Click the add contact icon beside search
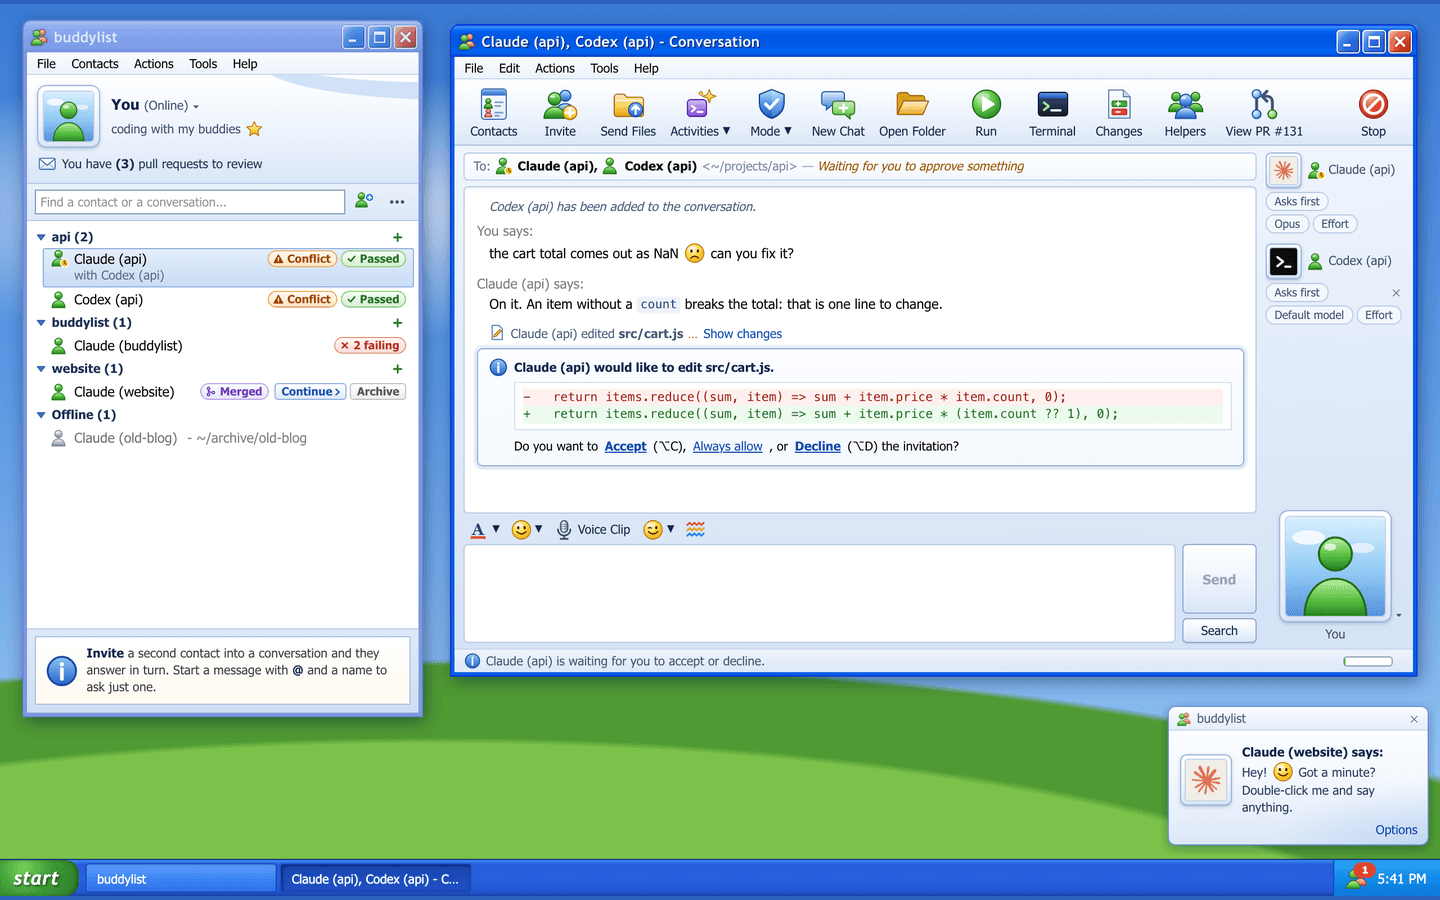Image resolution: width=1440 pixels, height=900 pixels. 364,201
